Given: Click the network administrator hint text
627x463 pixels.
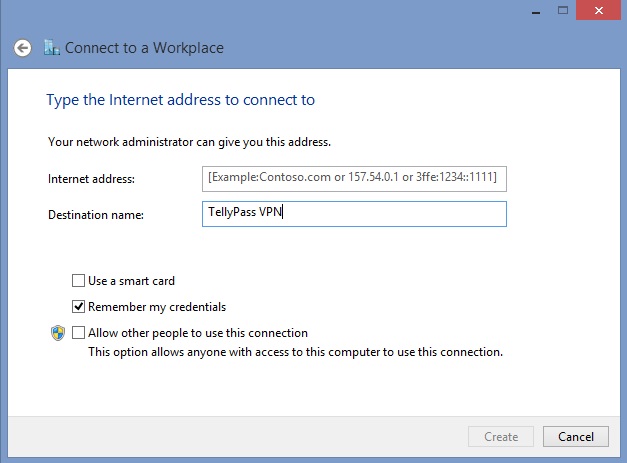Looking at the screenshot, I should [x=189, y=142].
